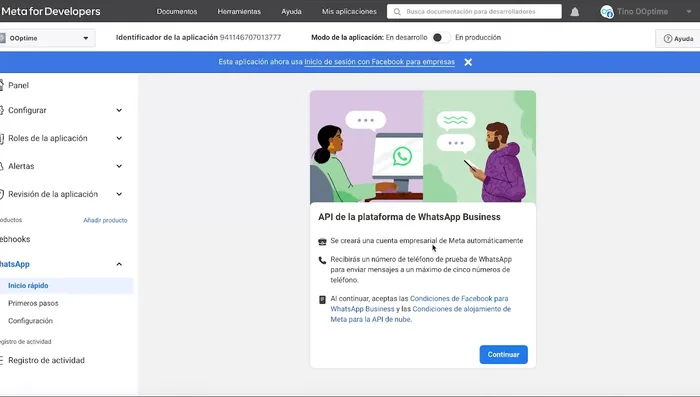Click the Revisión de la aplicación shield icon
Screen dimensions: 700x397
pyautogui.click(x=1, y=194)
